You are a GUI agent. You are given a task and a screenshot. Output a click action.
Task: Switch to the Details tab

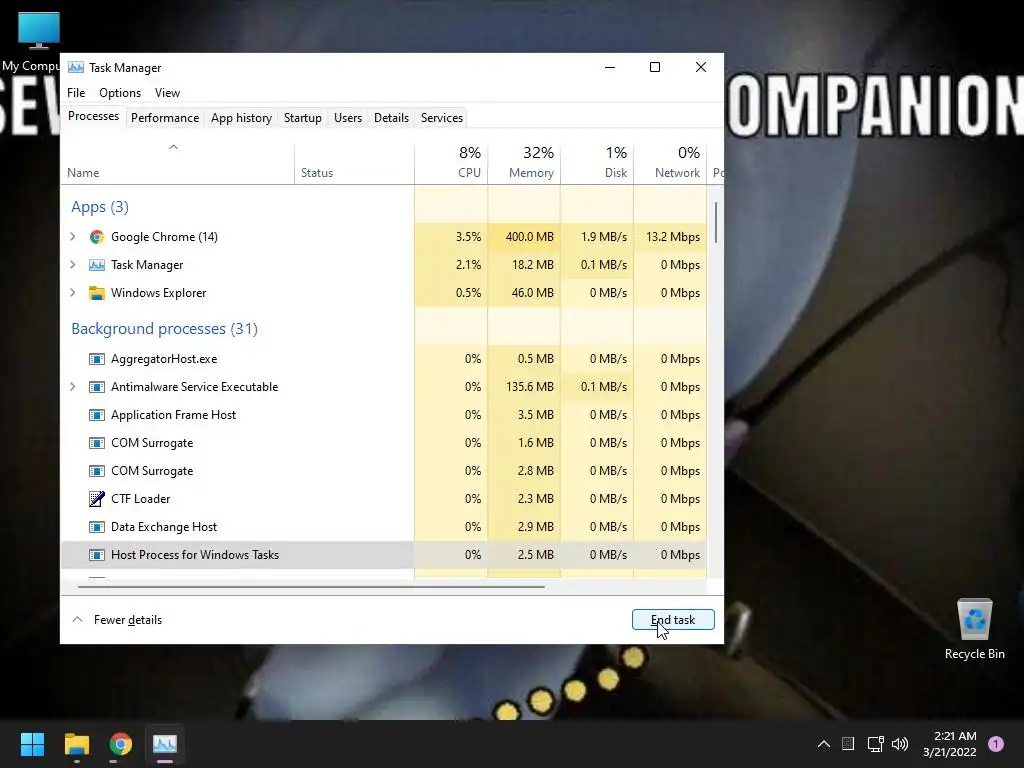click(391, 118)
